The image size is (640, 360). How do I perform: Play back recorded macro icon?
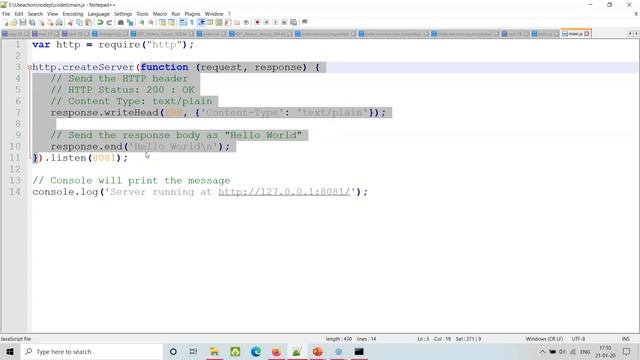275,22
